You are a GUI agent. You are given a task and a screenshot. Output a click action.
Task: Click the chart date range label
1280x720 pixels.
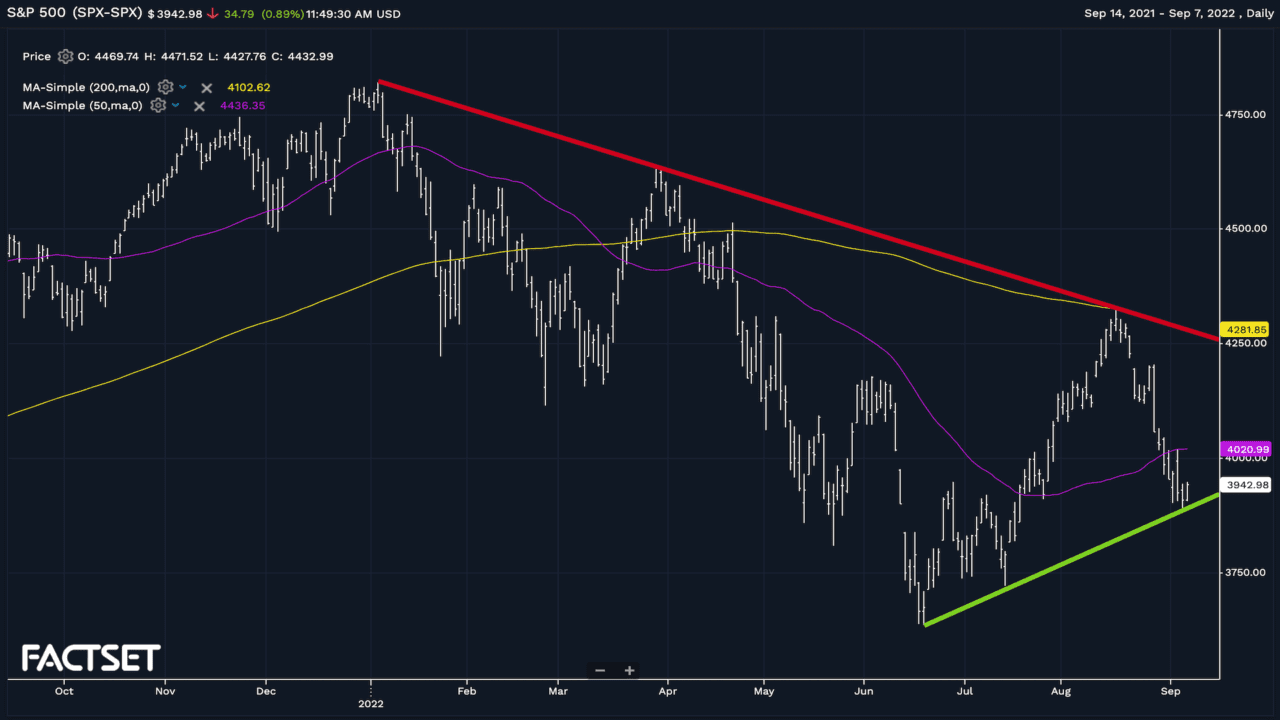(x=1177, y=13)
